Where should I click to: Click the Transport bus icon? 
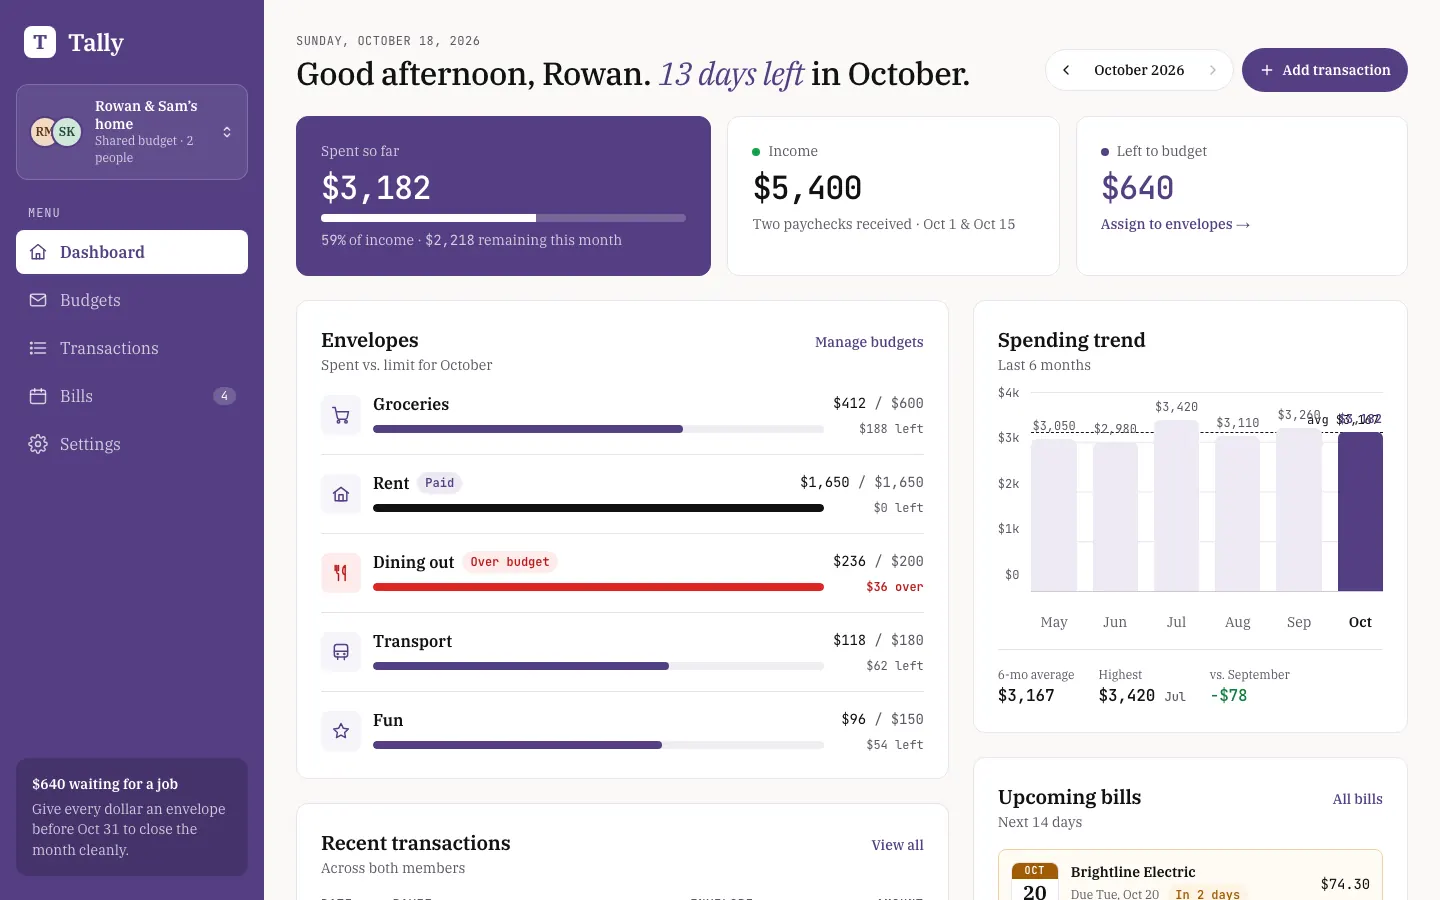pos(341,652)
